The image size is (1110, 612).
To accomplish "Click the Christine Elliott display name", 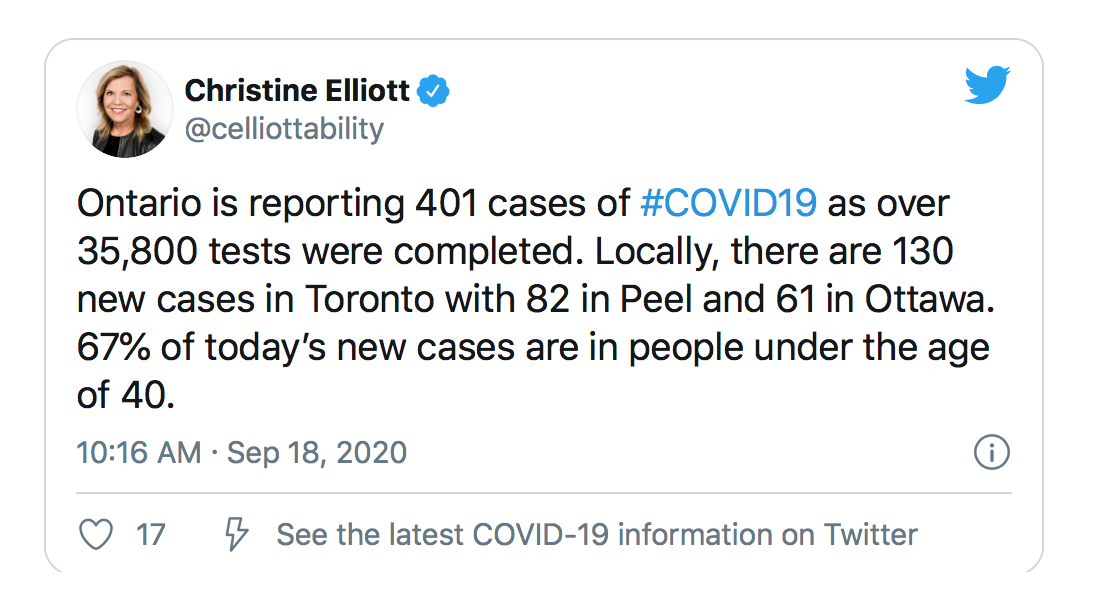I will 297,91.
